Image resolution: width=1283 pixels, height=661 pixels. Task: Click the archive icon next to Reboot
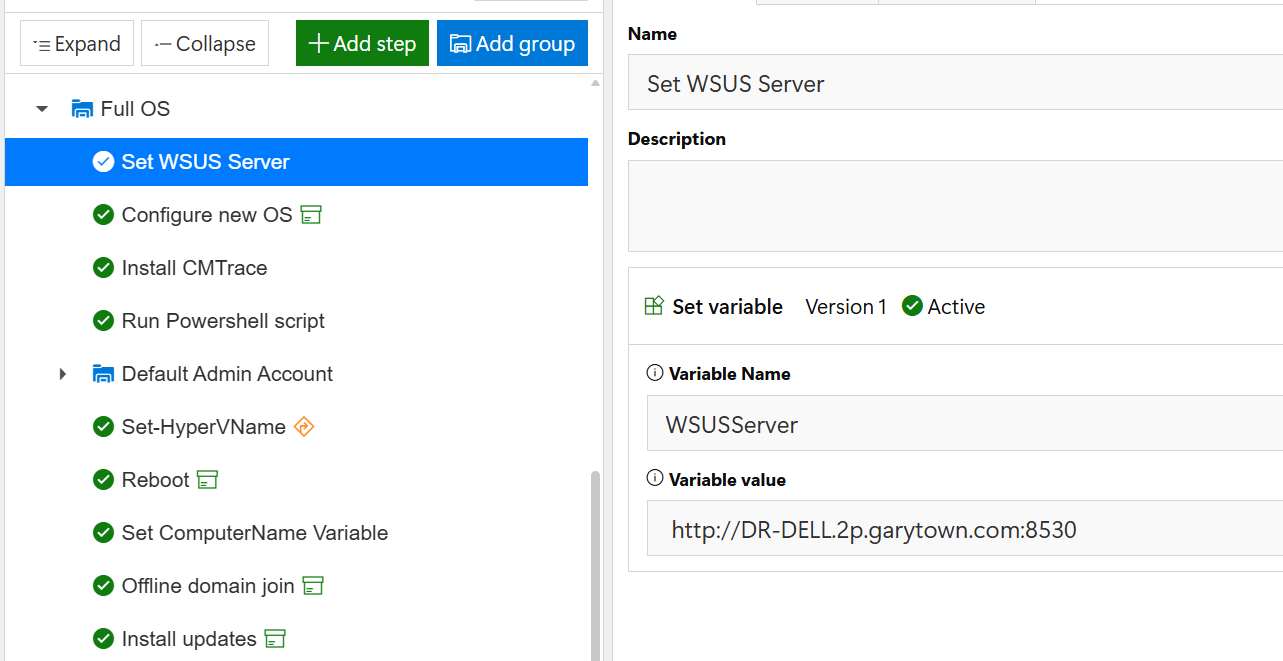207,480
